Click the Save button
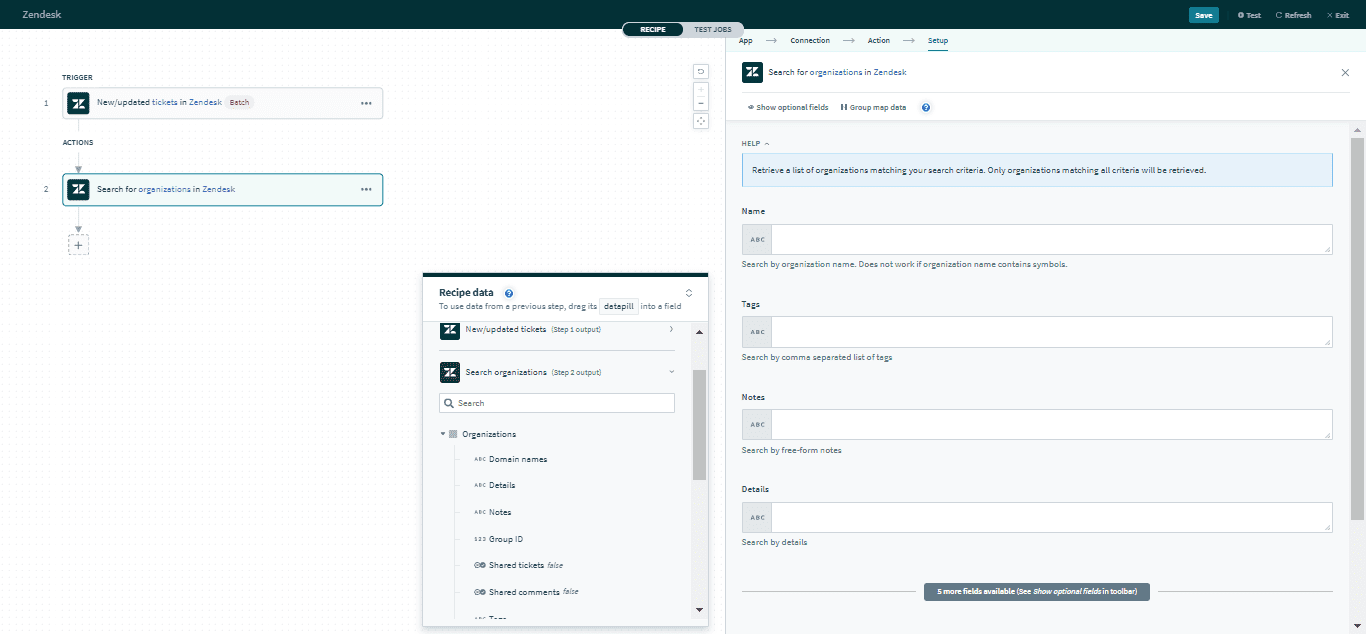 point(1203,14)
